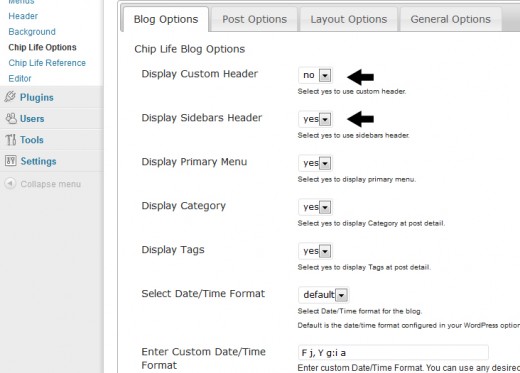Click the 'Chip Life Blog Options' heading
520x373 pixels.
[x=190, y=49]
